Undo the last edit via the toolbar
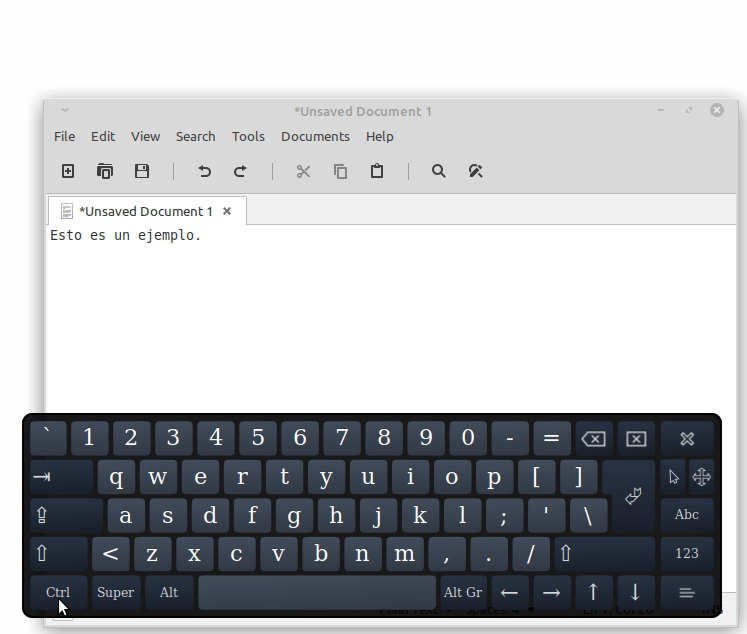 click(x=204, y=171)
